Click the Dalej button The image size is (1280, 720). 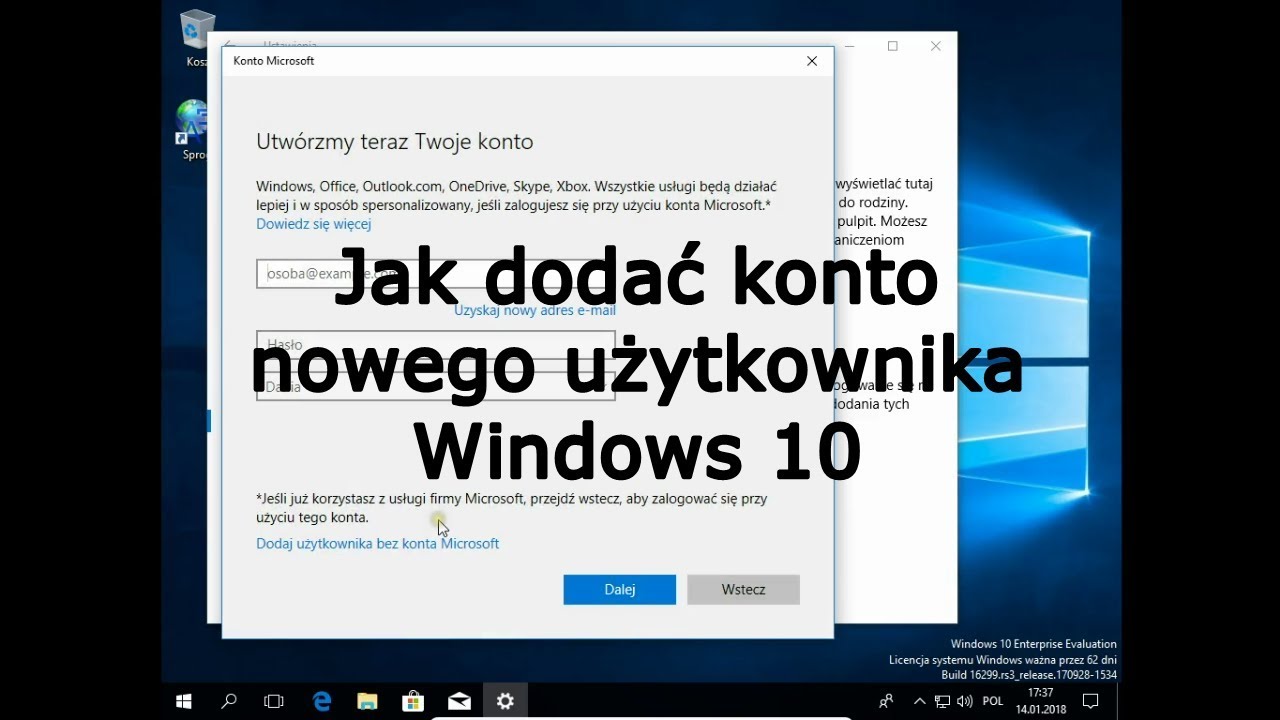[x=620, y=589]
